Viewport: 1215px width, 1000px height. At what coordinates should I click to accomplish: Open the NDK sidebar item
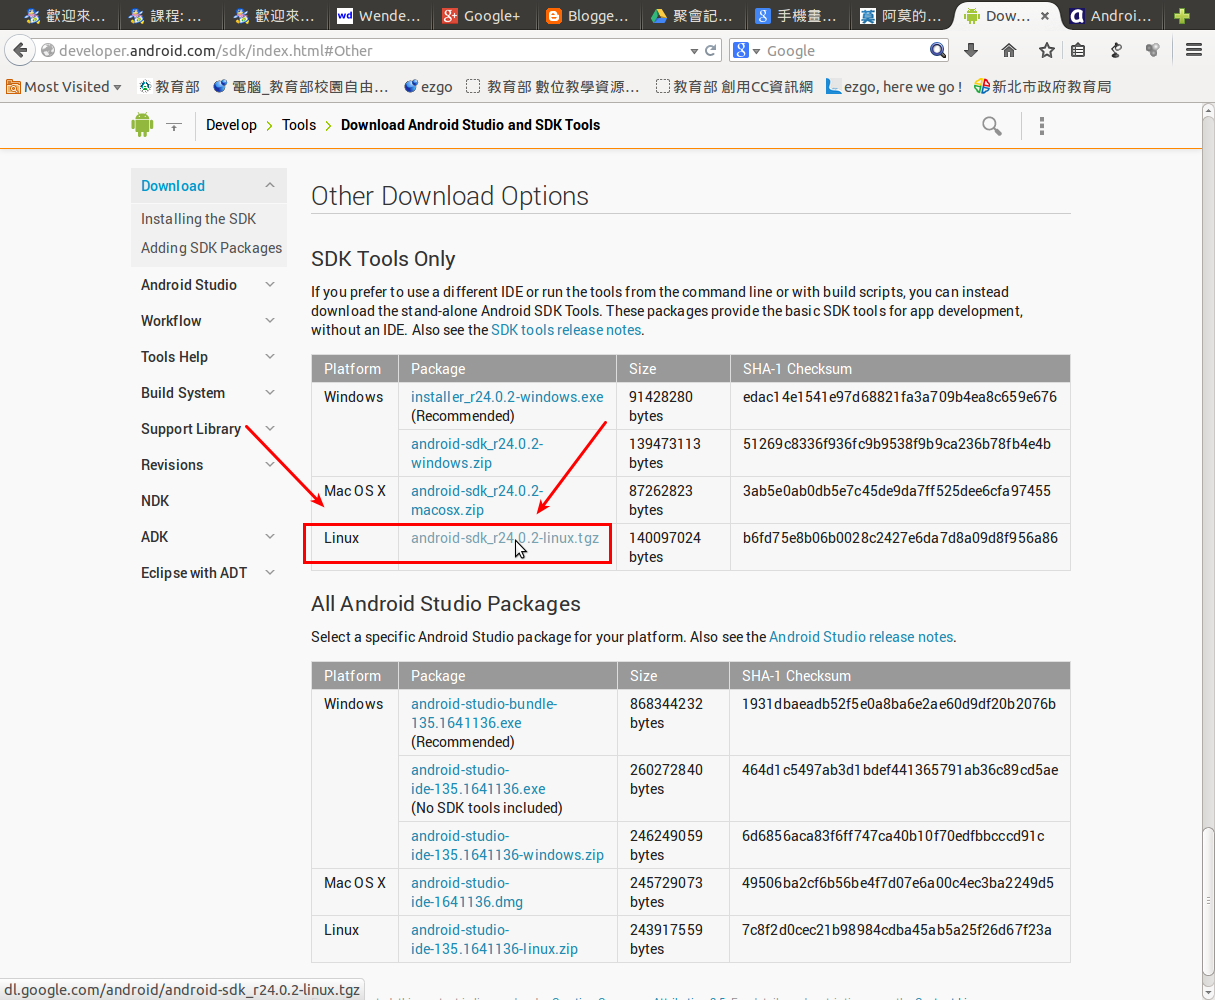tap(155, 501)
